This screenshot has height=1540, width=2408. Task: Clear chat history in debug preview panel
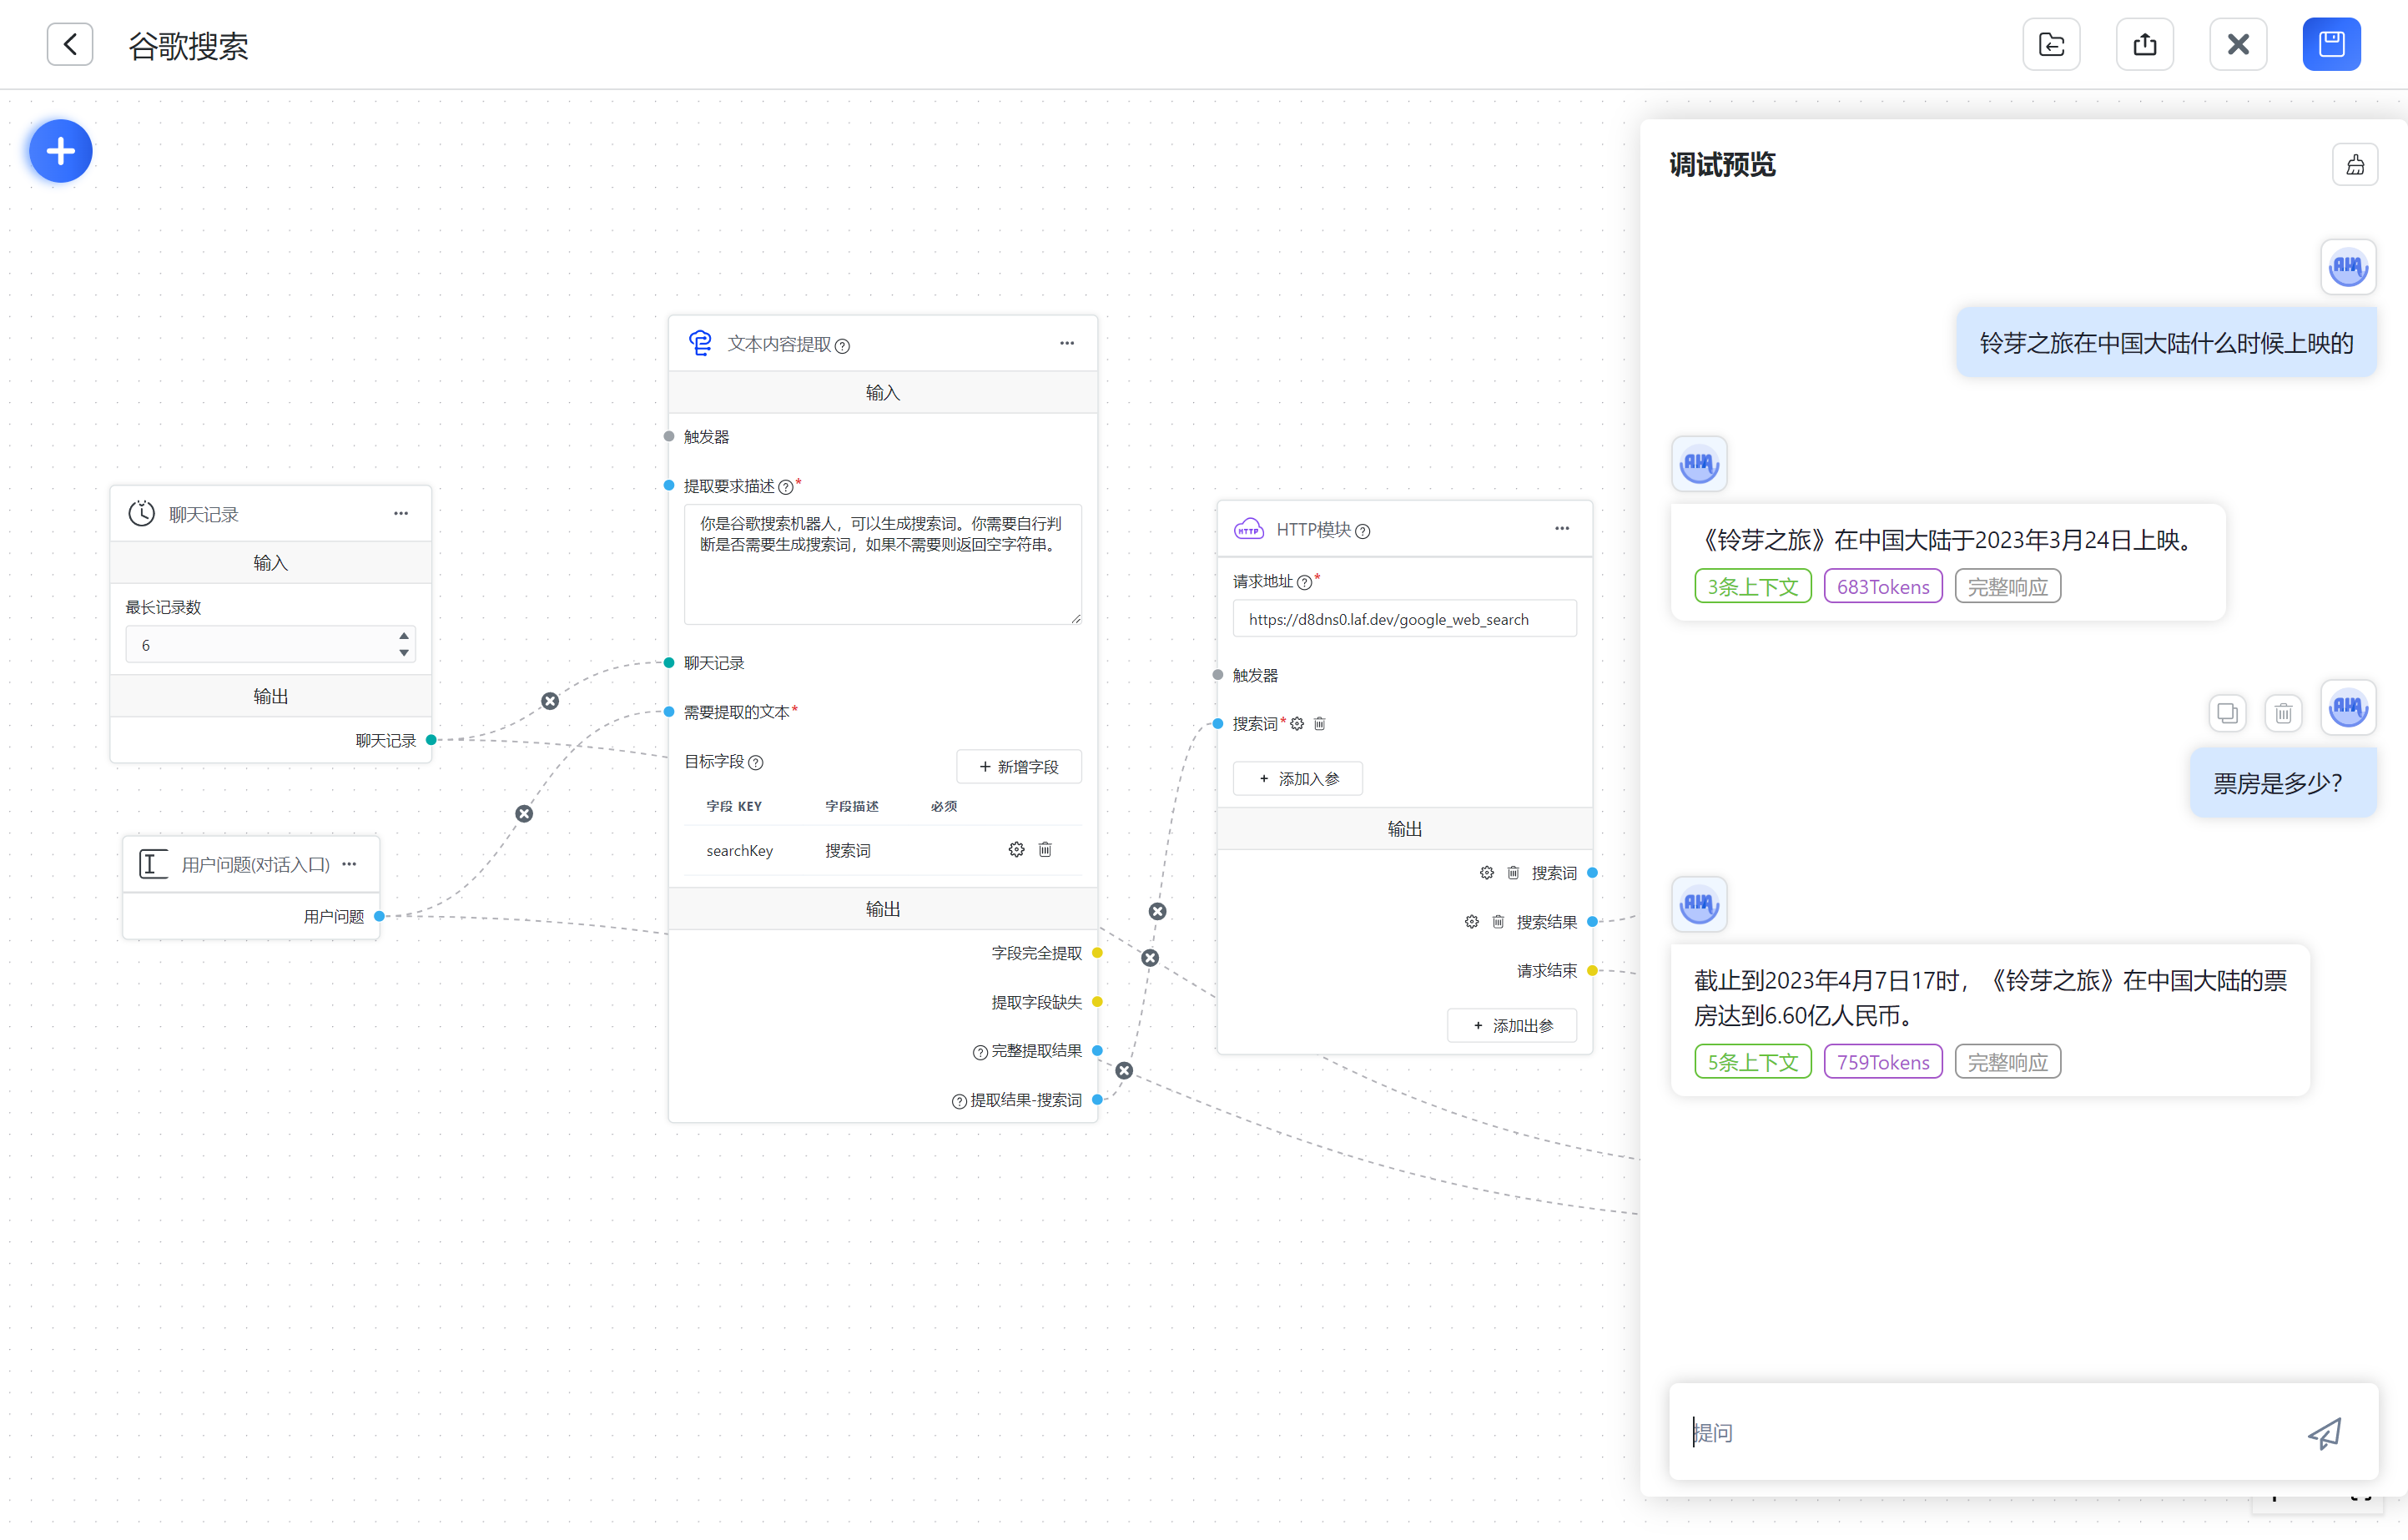[x=2355, y=165]
